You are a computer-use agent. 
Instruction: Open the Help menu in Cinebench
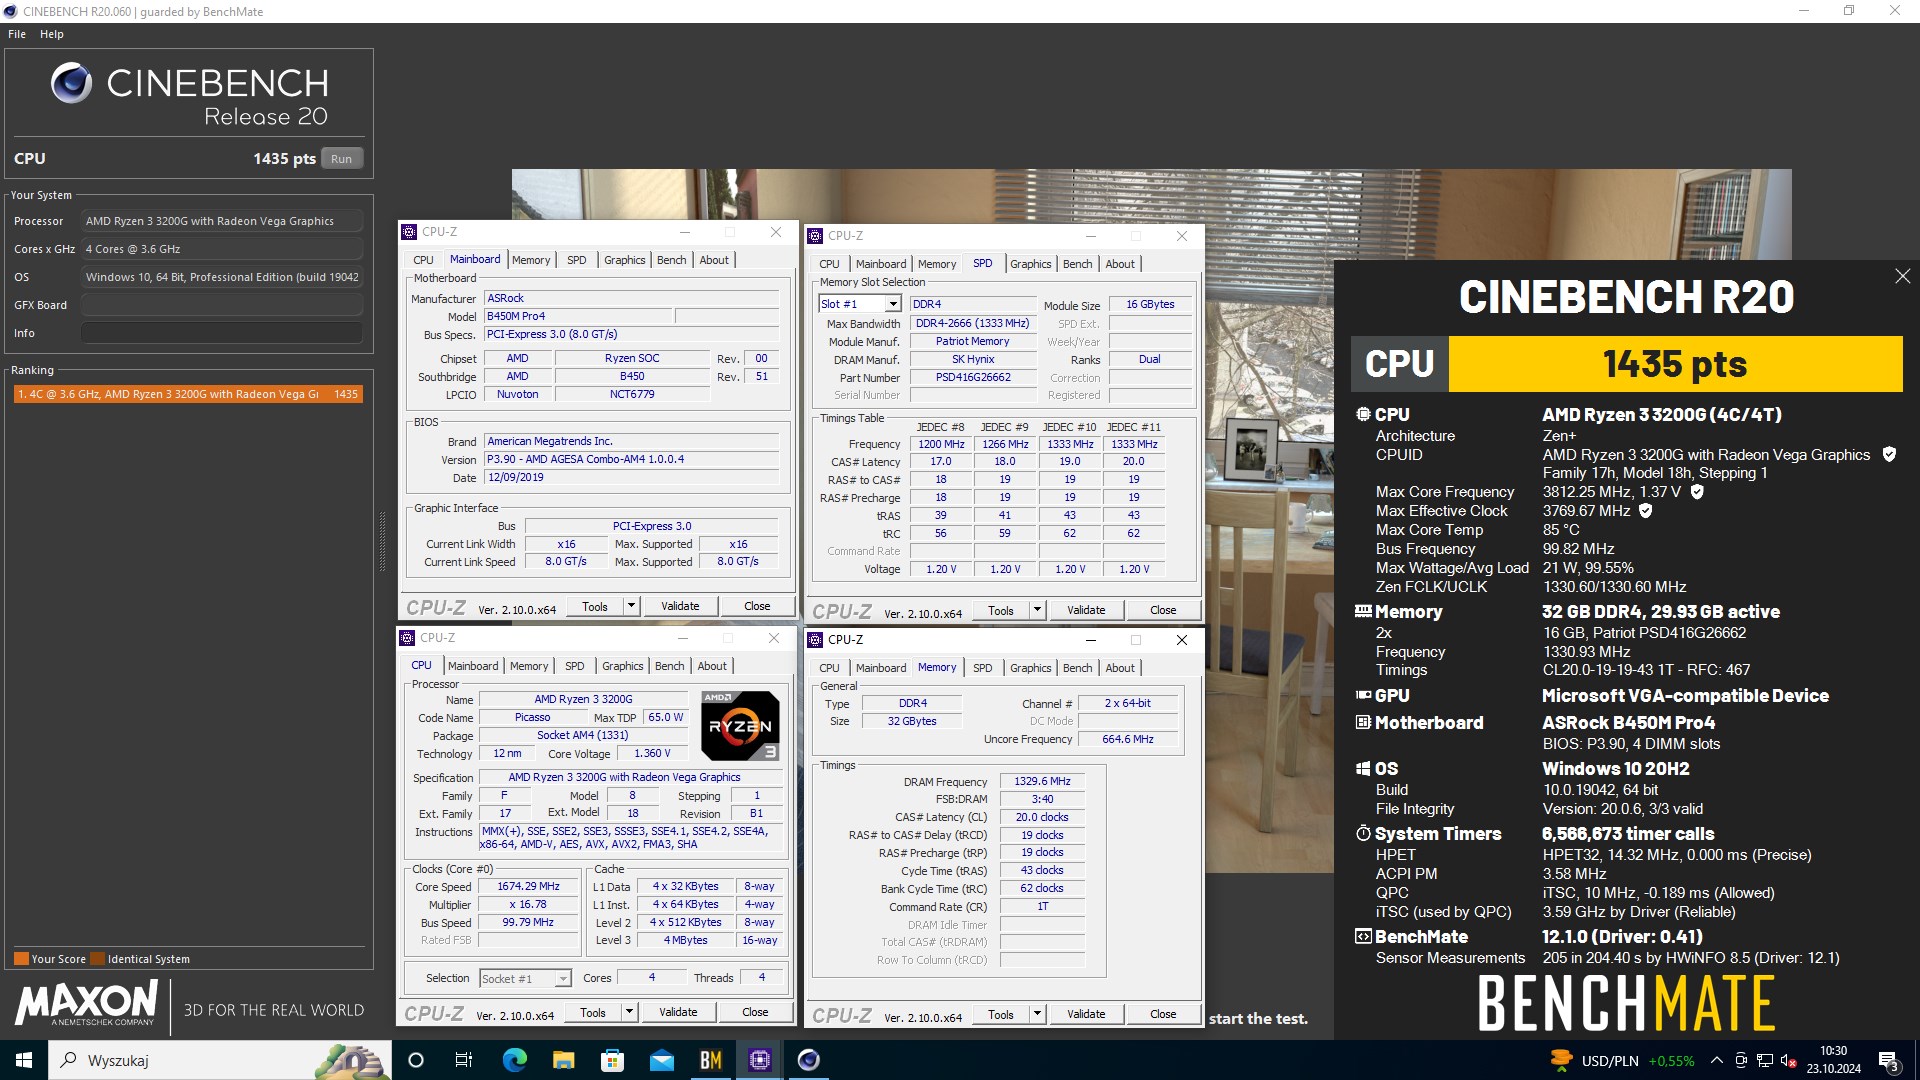click(52, 34)
